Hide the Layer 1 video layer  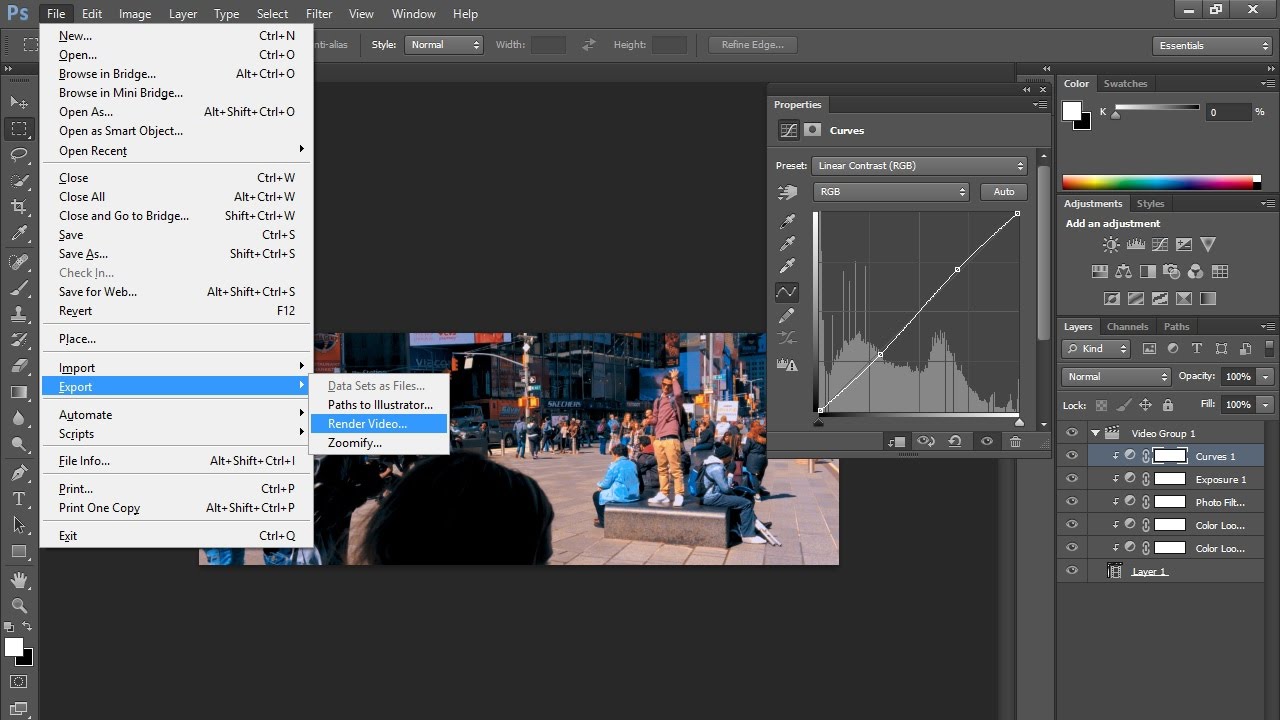(1072, 571)
